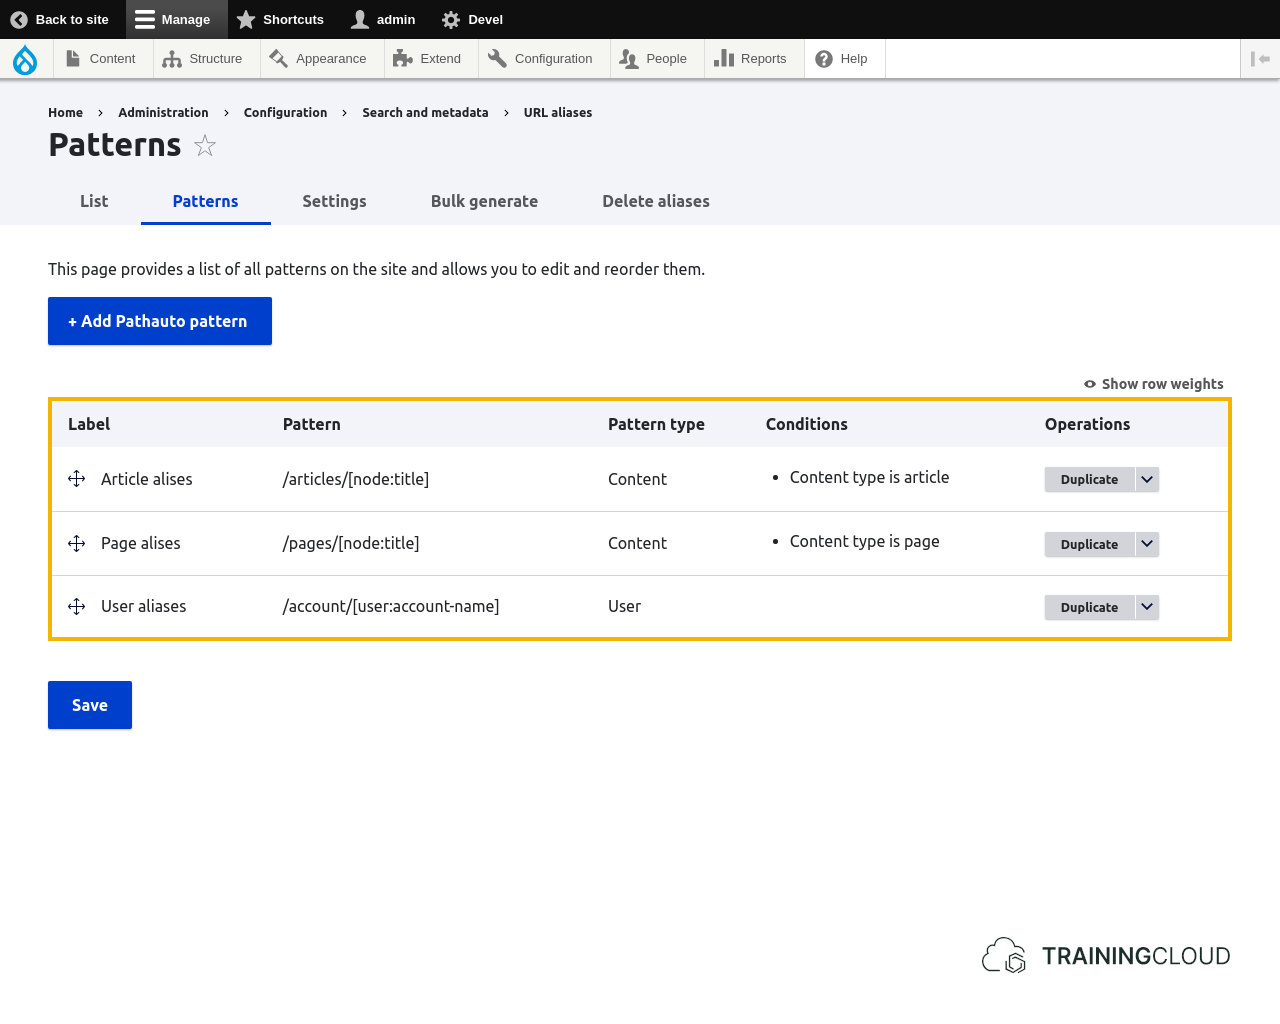Click the Label column header
Image resolution: width=1280 pixels, height=1024 pixels.
tap(89, 424)
